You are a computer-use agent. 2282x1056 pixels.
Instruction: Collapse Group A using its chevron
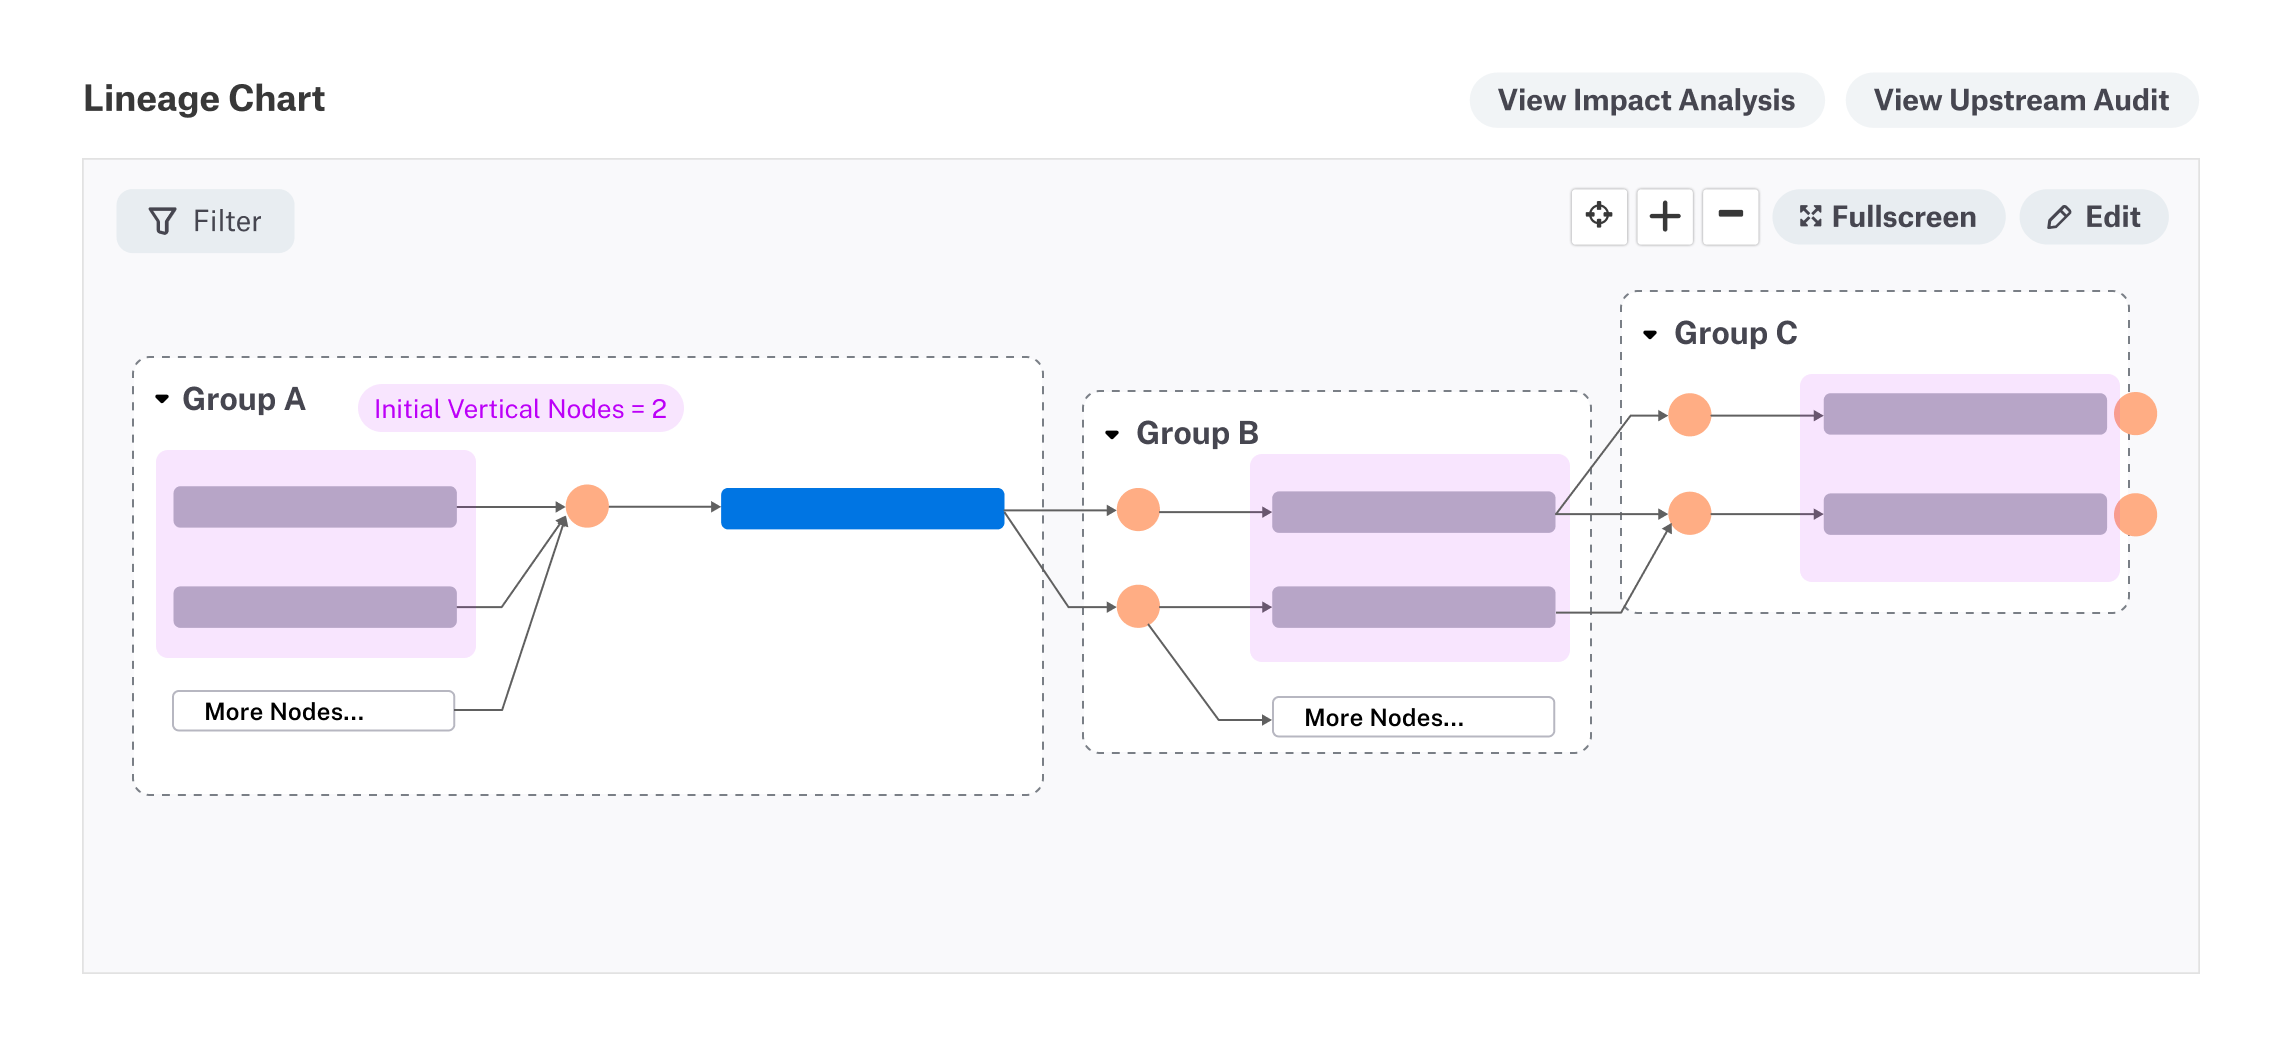coord(163,398)
